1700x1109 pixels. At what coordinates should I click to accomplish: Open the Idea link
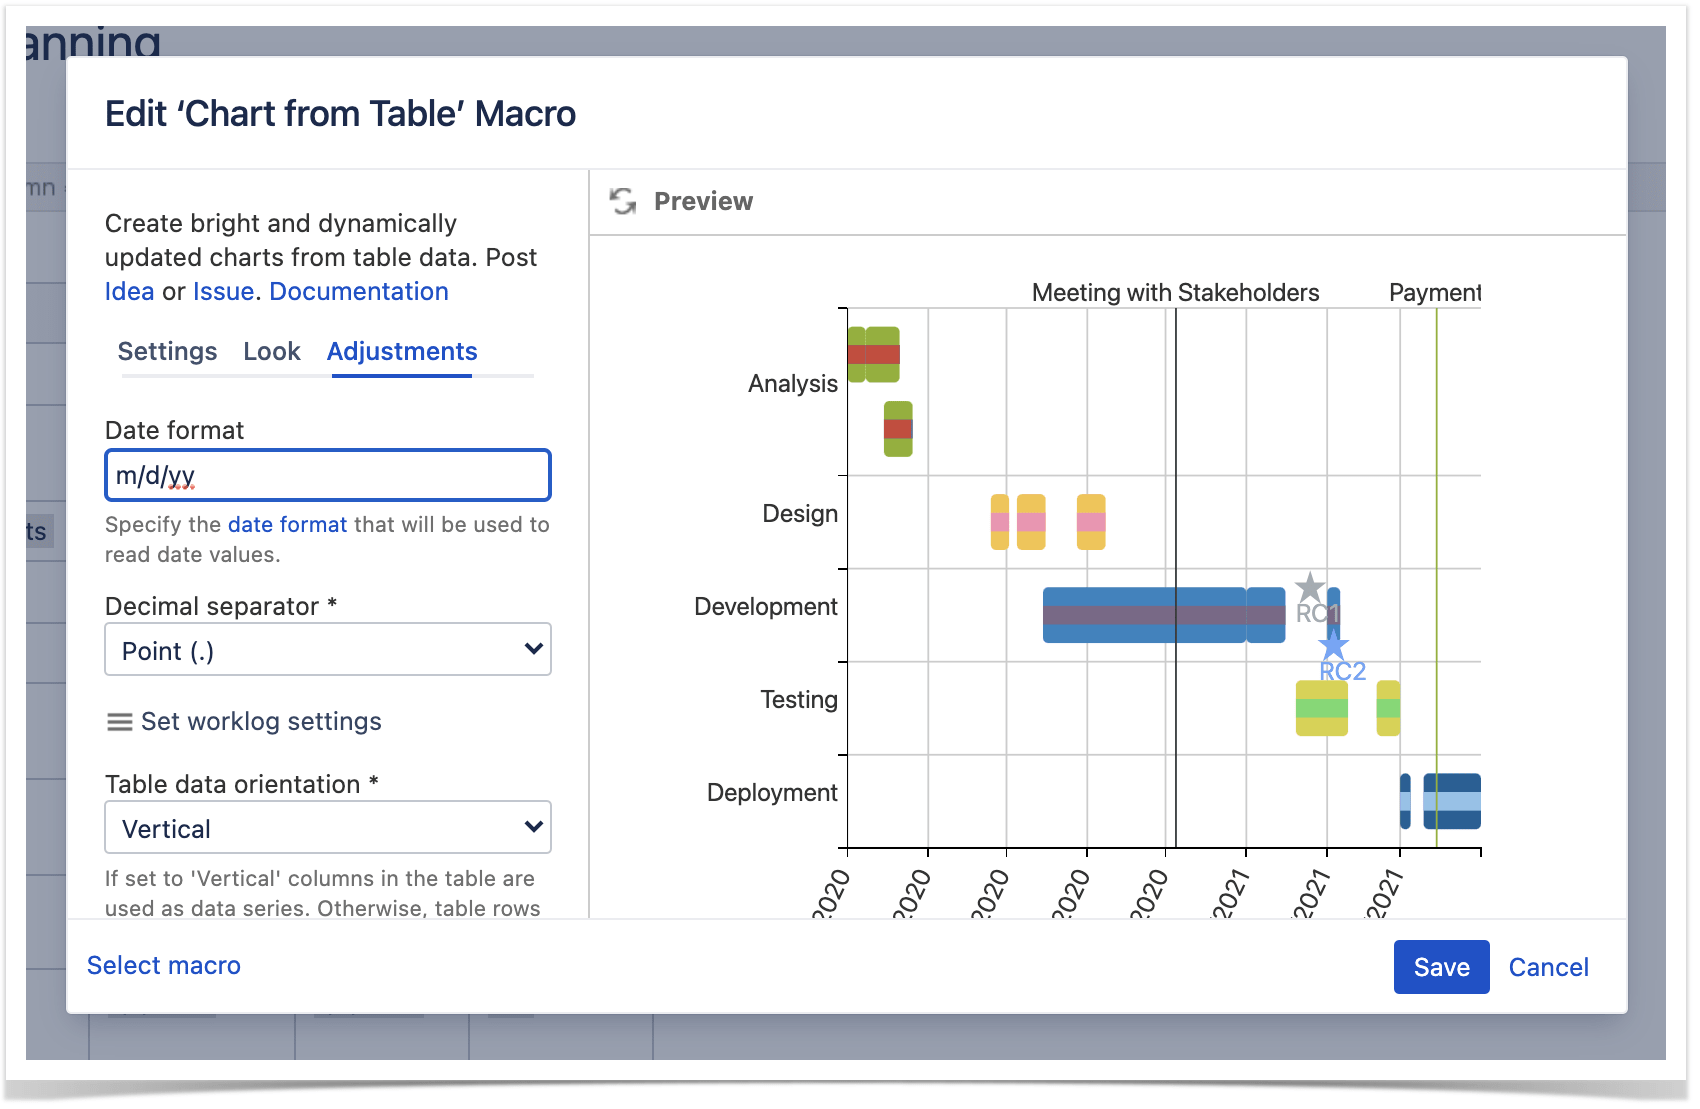click(x=129, y=292)
